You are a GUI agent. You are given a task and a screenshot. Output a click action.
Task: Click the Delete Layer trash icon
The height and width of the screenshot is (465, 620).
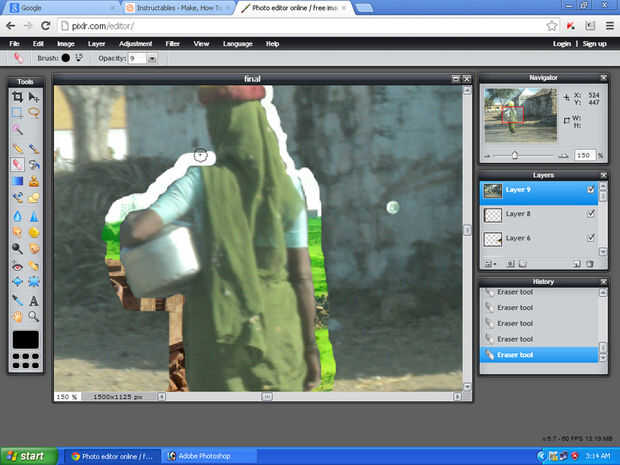(590, 264)
